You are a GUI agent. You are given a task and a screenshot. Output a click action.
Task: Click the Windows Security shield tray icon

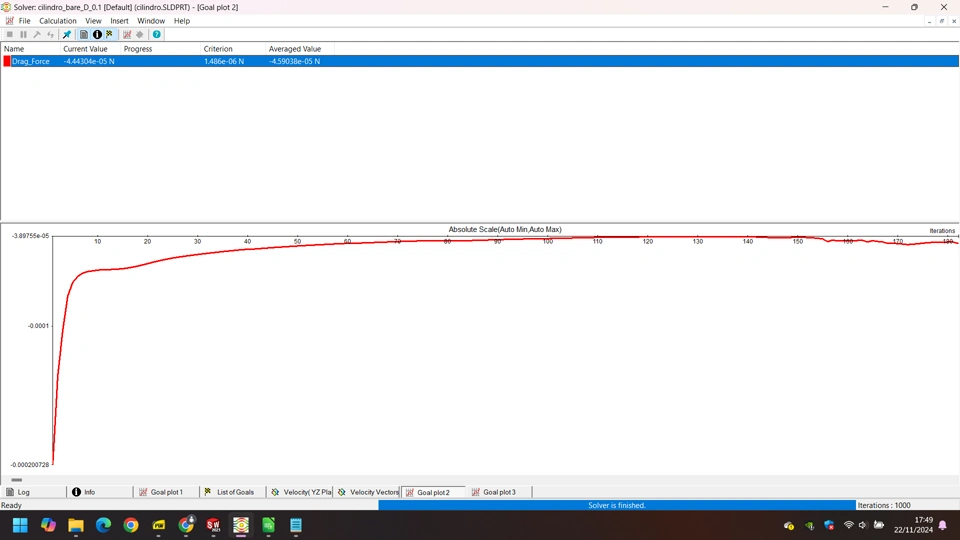[829, 525]
